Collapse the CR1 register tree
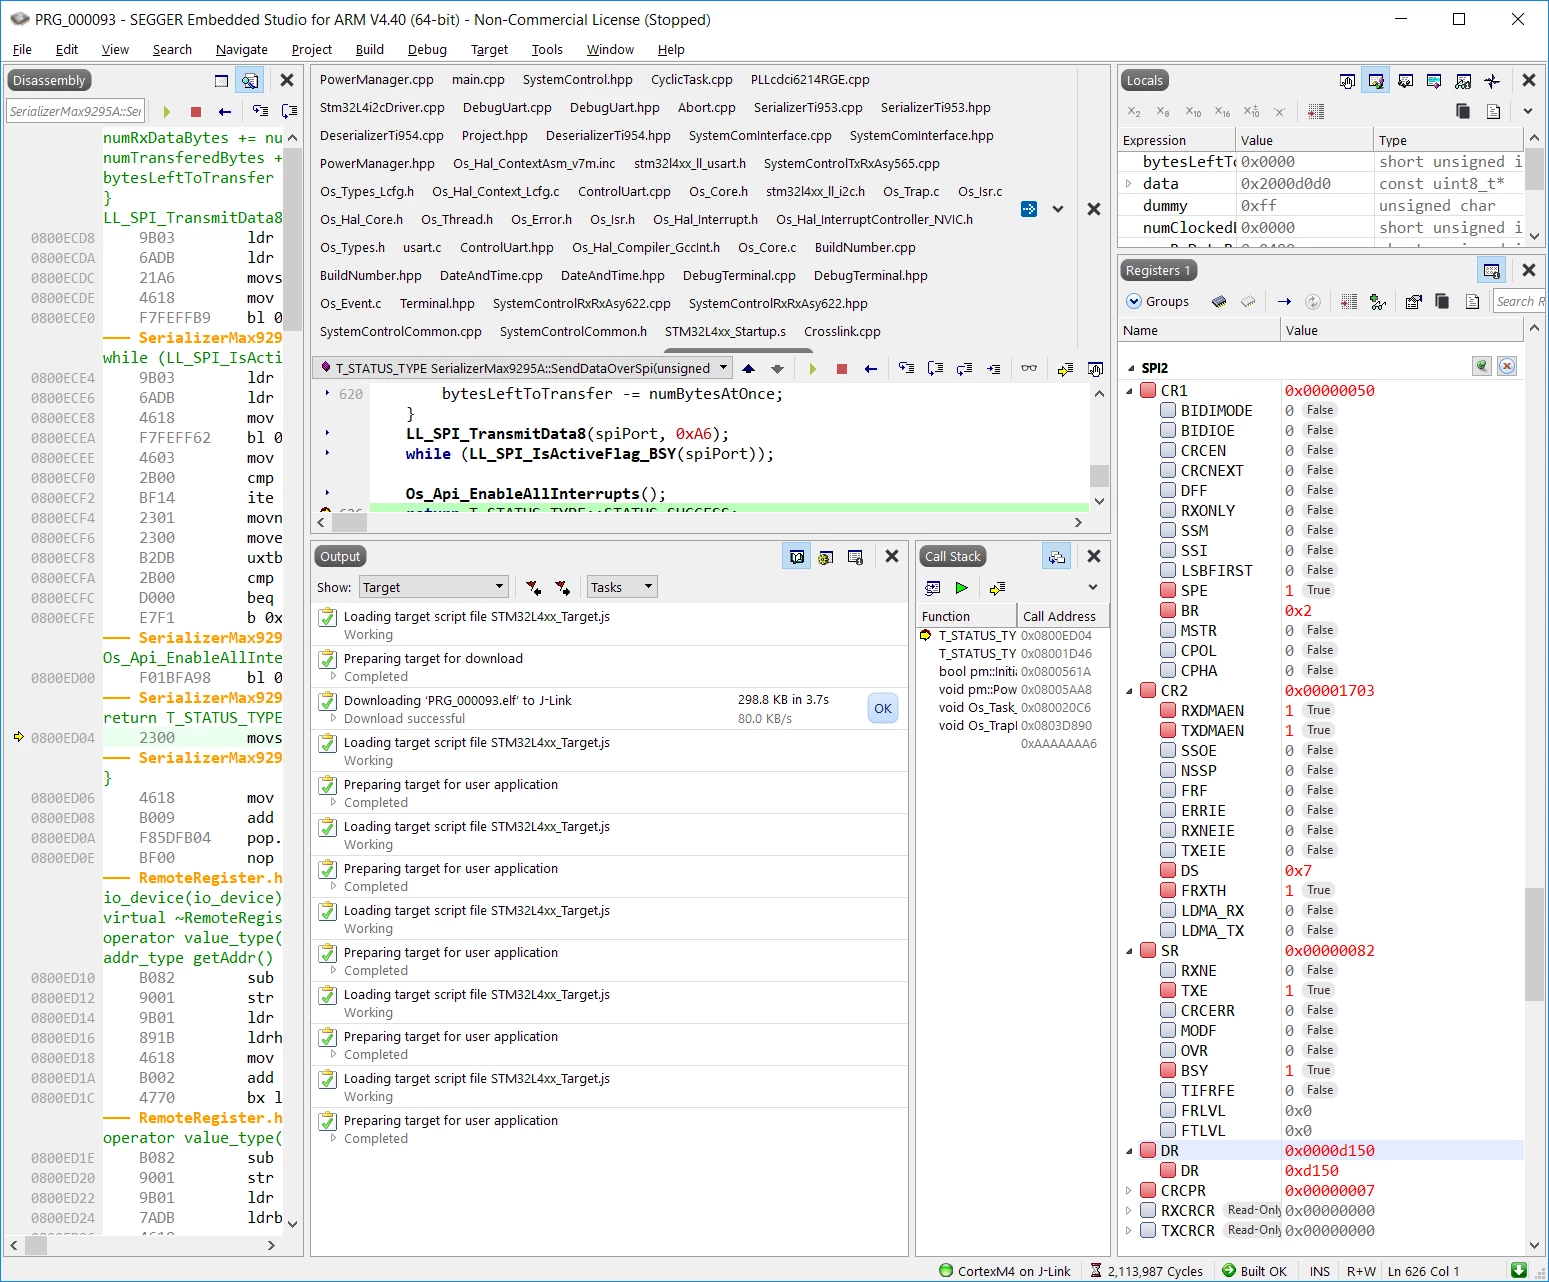 click(x=1130, y=391)
